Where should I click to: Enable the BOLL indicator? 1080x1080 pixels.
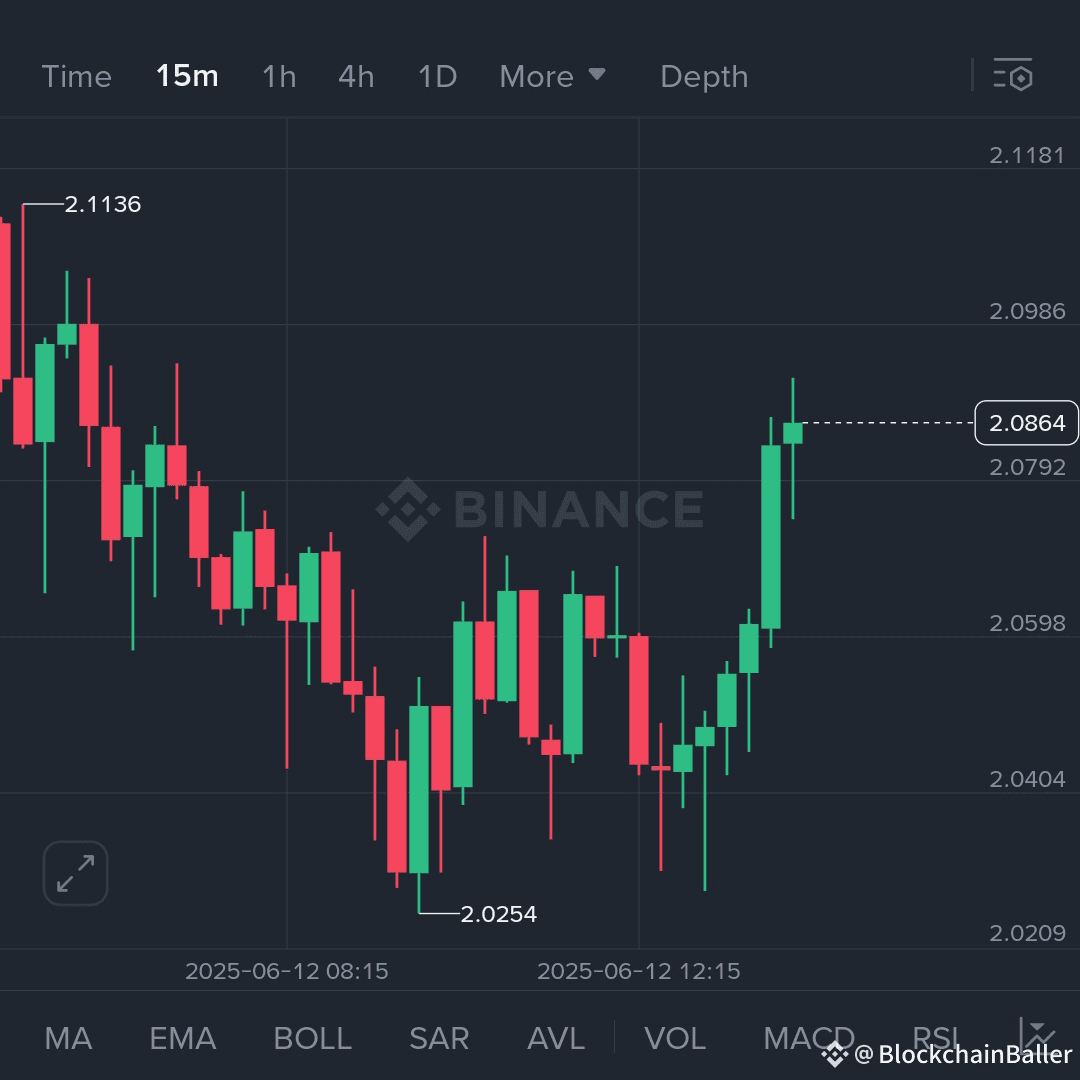coord(312,1038)
